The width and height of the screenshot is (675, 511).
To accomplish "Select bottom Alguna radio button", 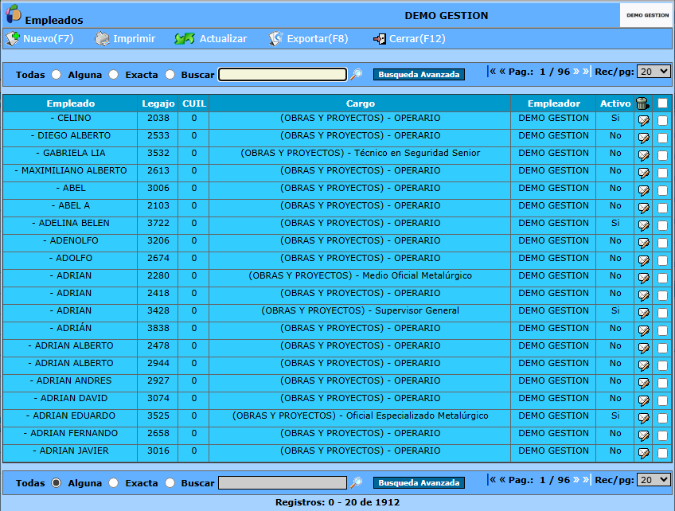I will coord(114,483).
